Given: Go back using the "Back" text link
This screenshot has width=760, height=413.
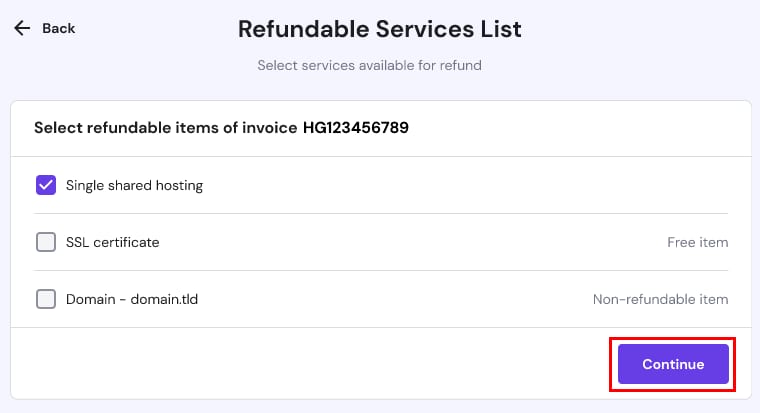Looking at the screenshot, I should point(58,28).
